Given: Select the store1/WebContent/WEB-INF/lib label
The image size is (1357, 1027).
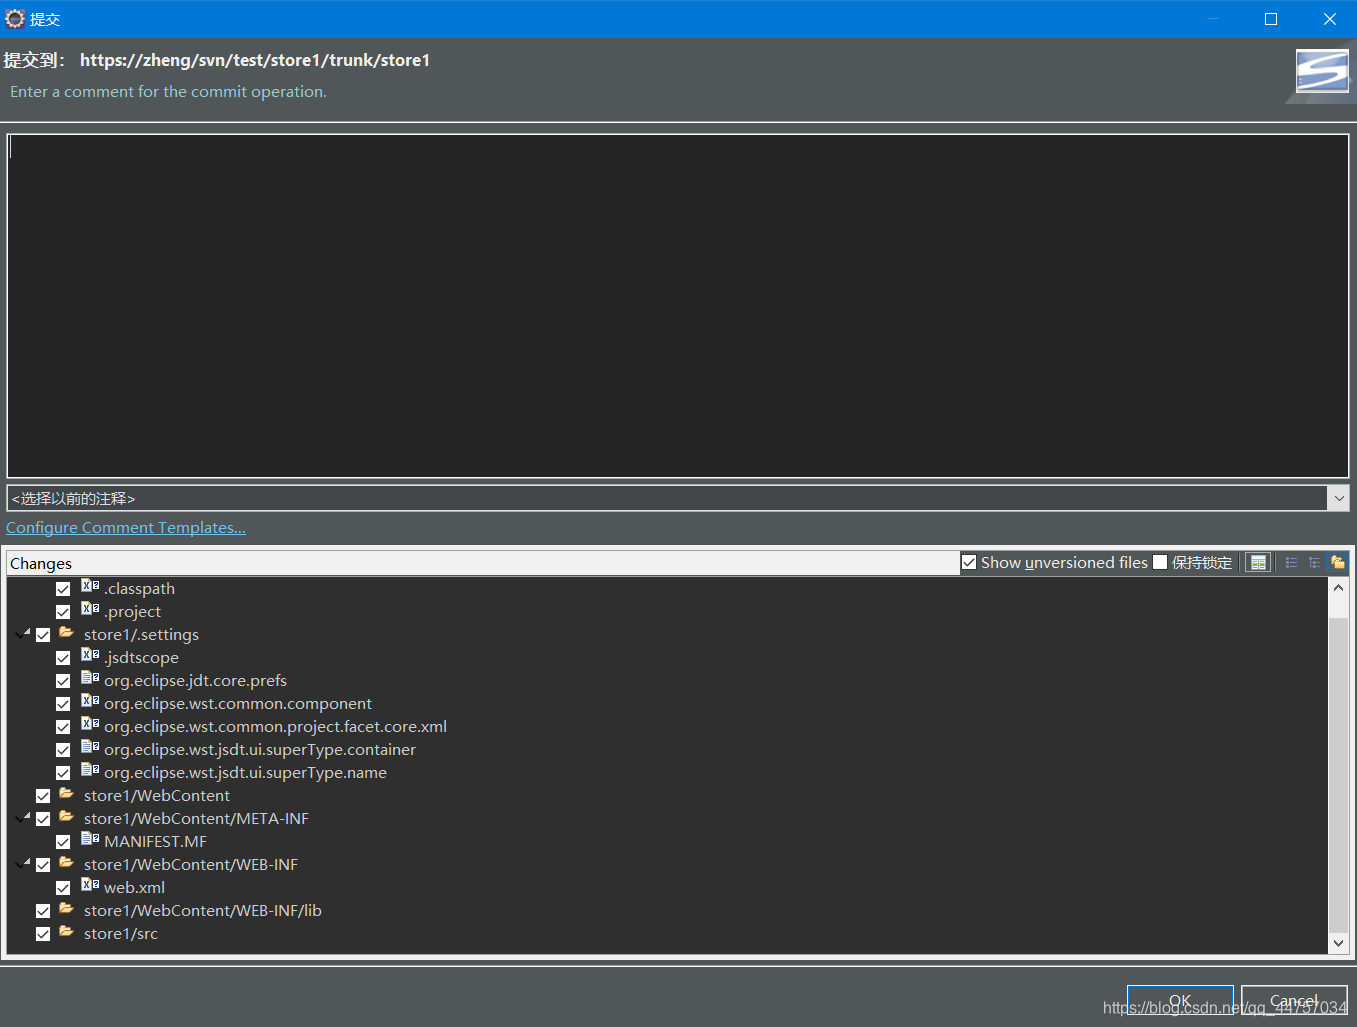Looking at the screenshot, I should coord(203,911).
